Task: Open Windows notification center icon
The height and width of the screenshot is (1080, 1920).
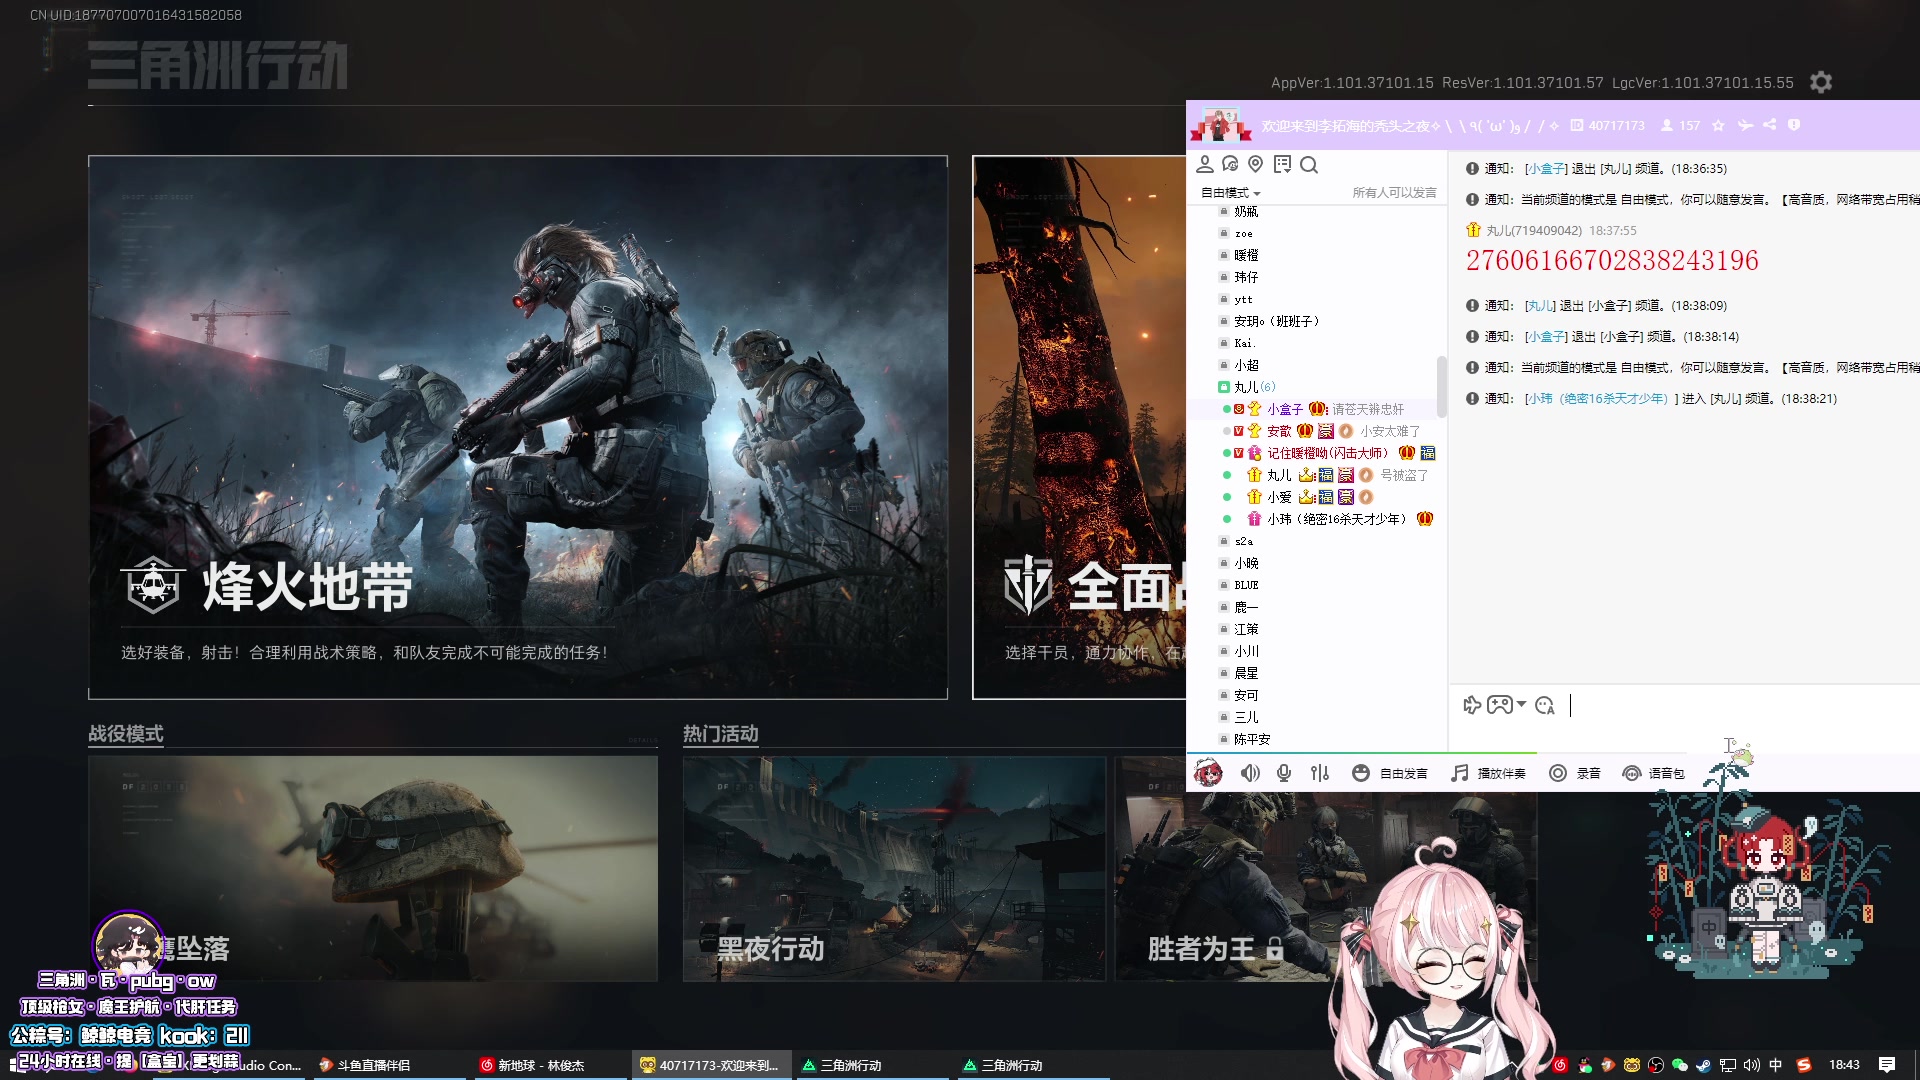Action: tap(1887, 1065)
